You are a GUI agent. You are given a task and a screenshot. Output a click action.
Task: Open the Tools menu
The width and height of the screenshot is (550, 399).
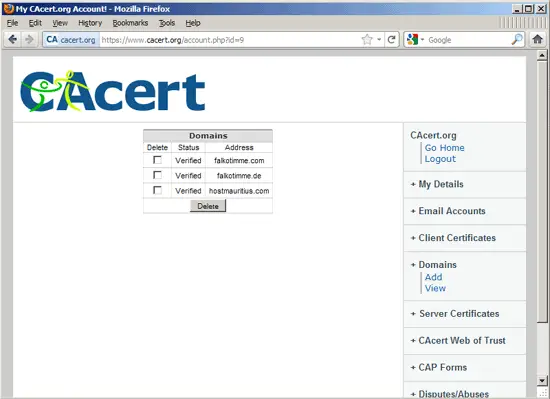167,23
